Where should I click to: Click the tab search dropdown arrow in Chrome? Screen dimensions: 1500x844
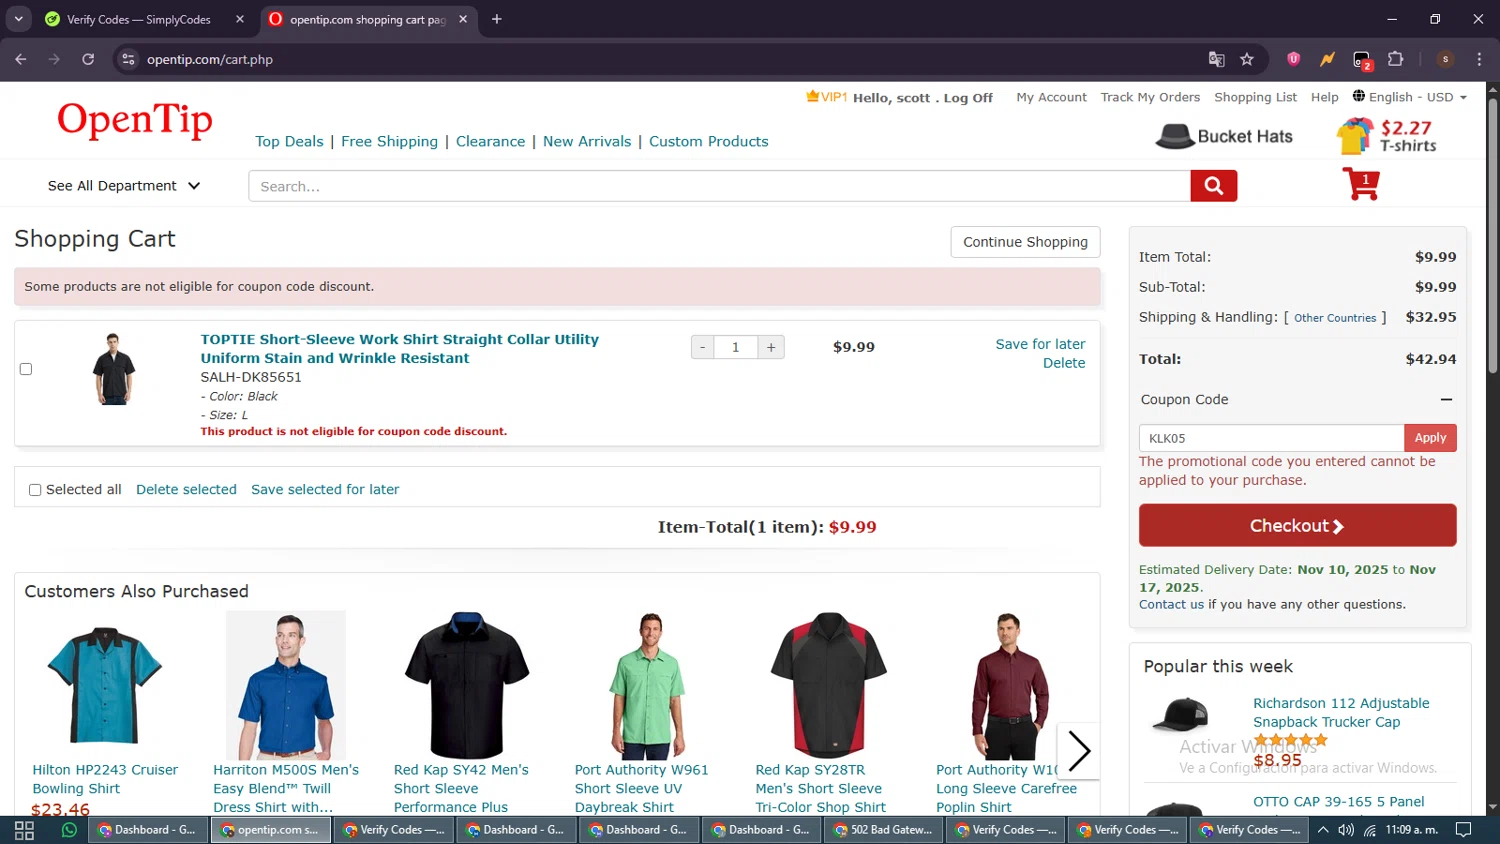pos(18,19)
